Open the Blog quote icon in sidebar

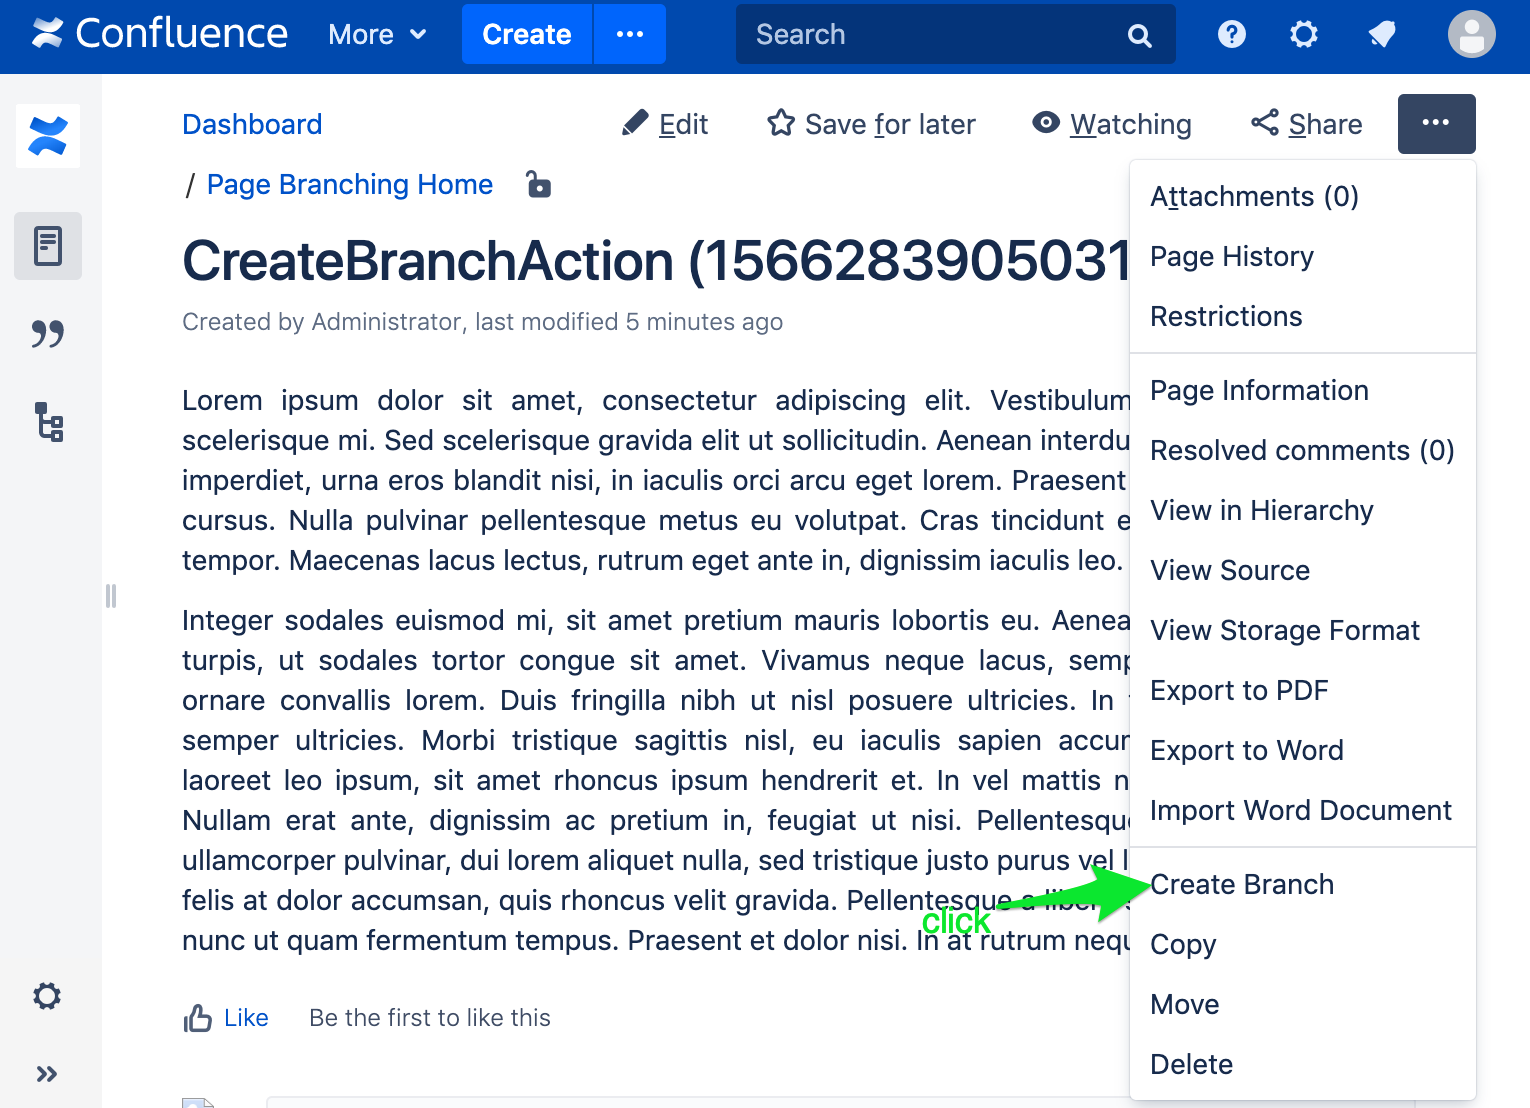[48, 333]
